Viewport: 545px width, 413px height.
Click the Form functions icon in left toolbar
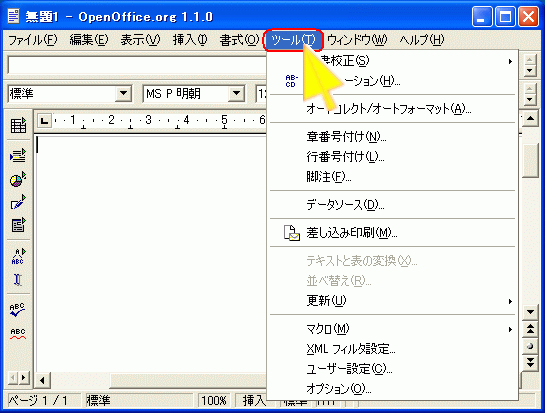[x=18, y=225]
